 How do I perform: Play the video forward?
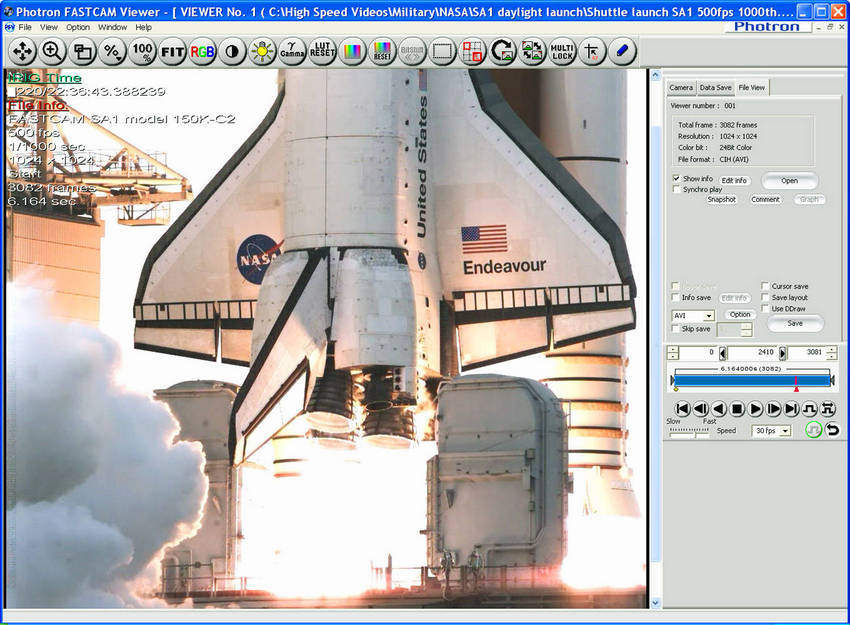coord(755,409)
